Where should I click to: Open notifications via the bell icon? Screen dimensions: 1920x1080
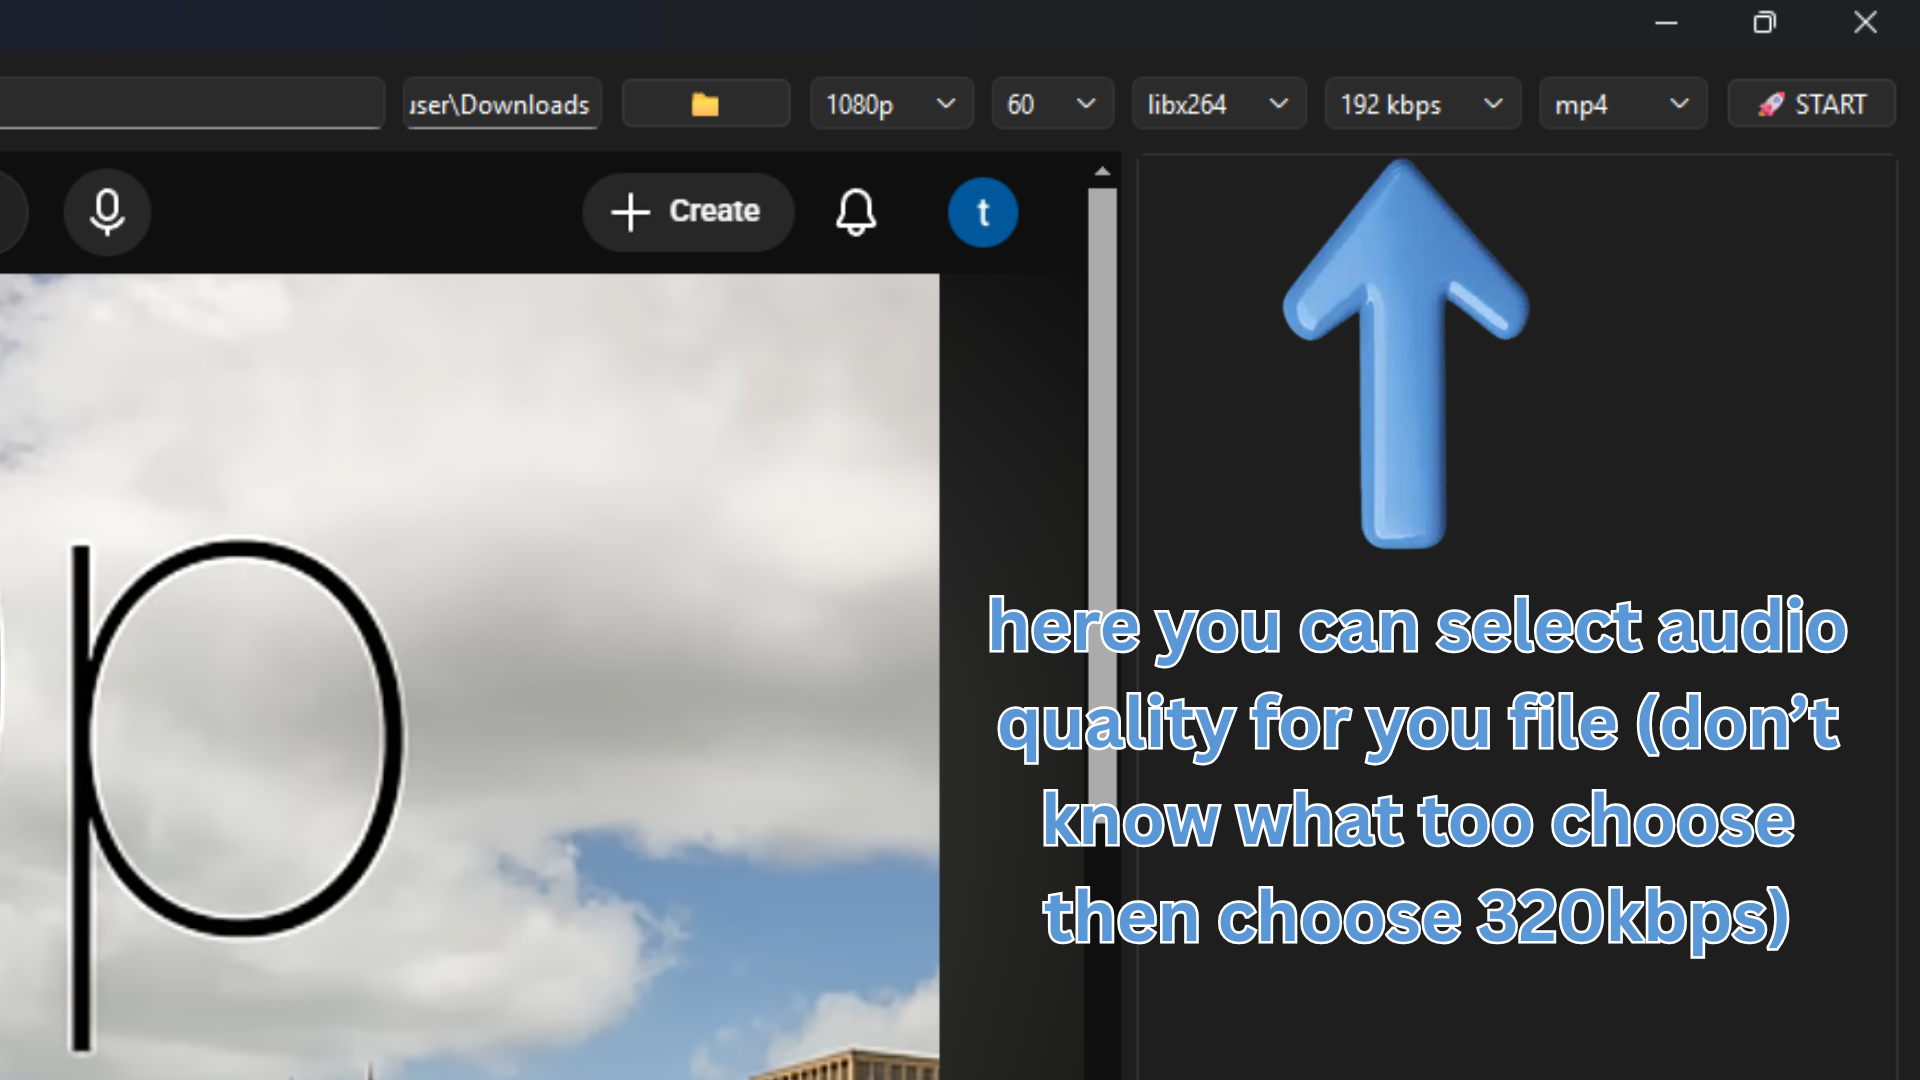coord(855,212)
